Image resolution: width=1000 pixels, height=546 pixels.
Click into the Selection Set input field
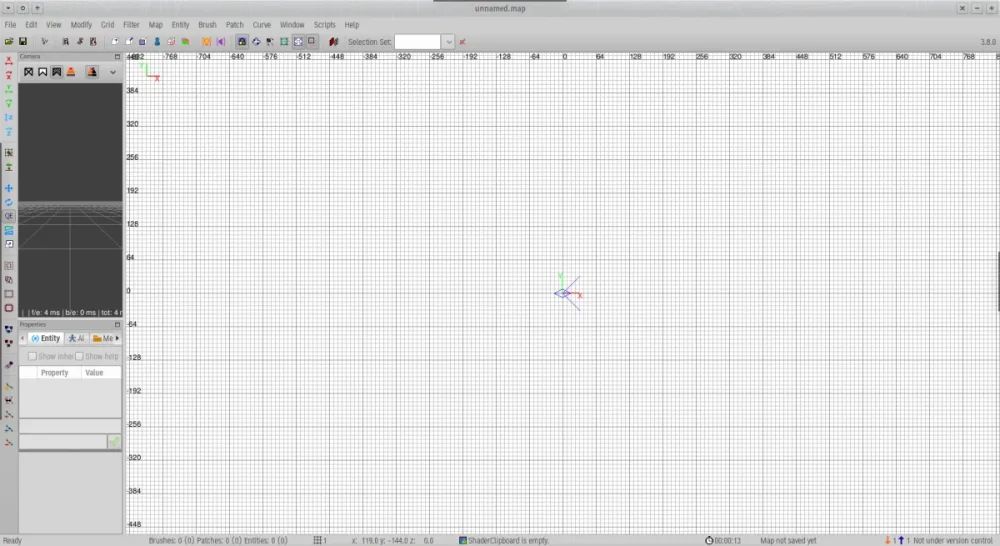(x=418, y=42)
